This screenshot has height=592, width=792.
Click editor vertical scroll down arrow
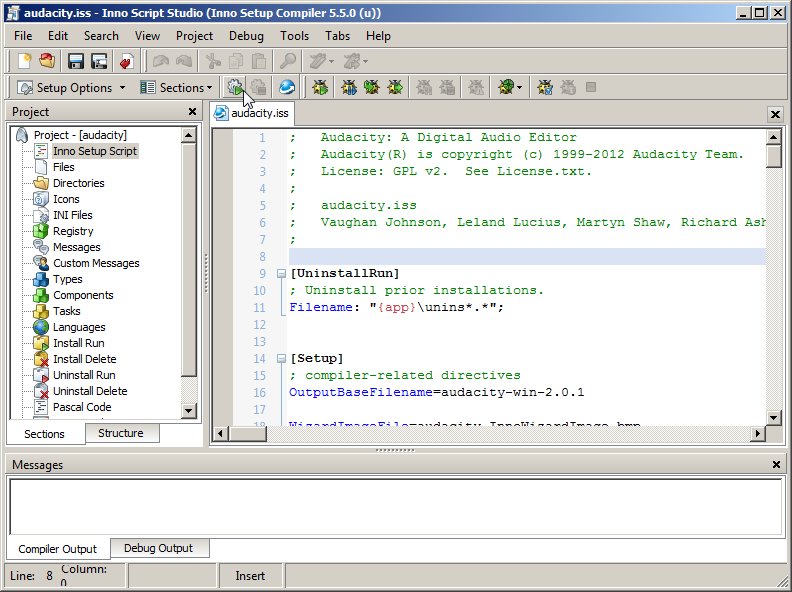point(774,417)
